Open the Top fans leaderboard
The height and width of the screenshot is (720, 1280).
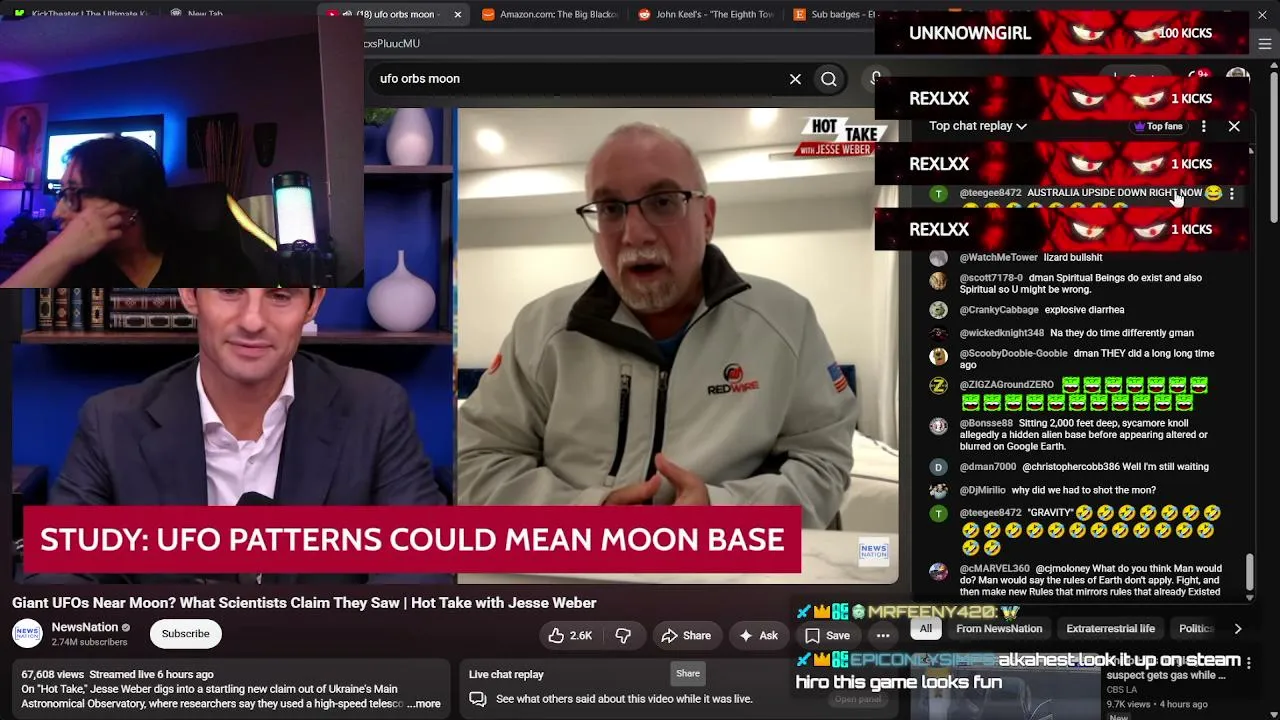(1158, 126)
